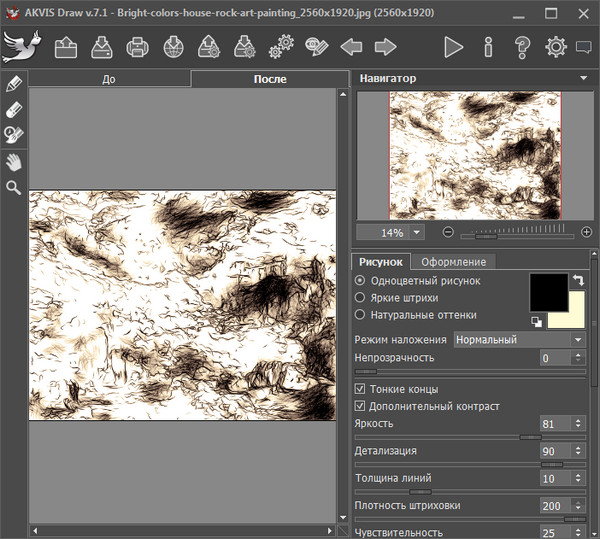
Task: Open Help with the question mark icon
Action: pos(521,47)
